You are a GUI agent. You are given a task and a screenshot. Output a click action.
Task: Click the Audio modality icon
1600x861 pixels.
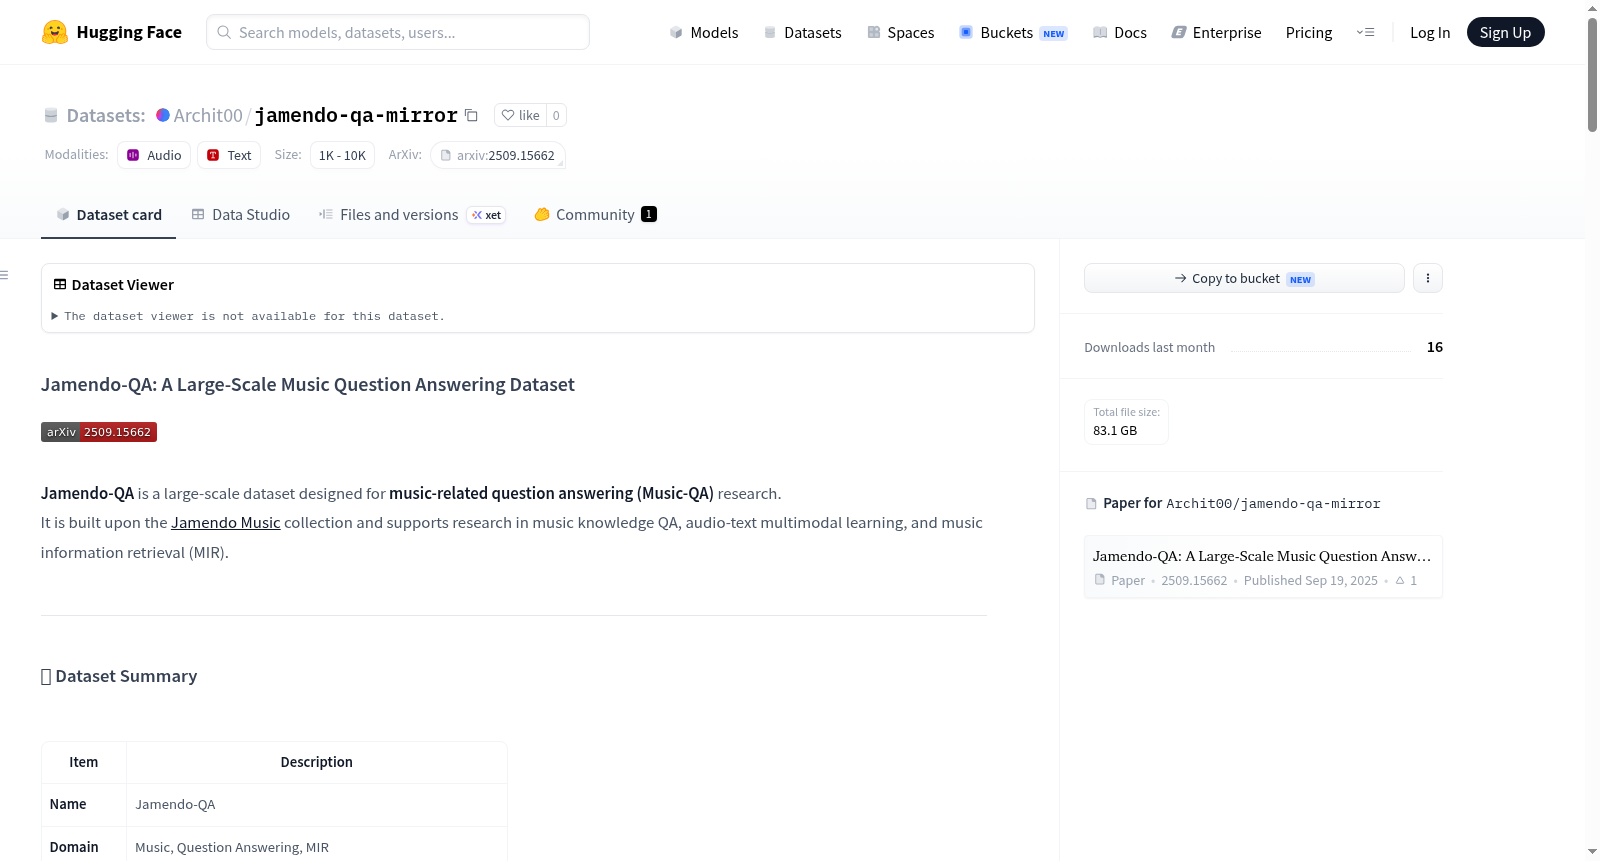coord(133,155)
